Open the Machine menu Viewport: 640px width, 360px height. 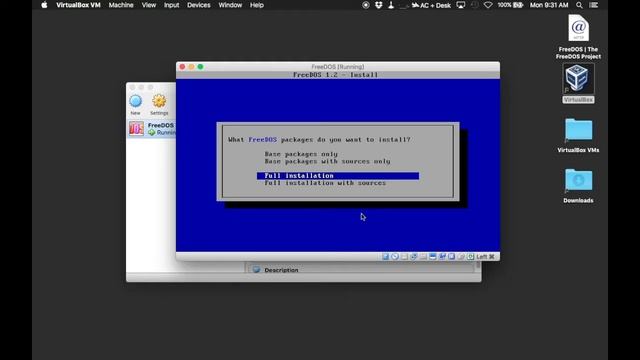tap(121, 5)
